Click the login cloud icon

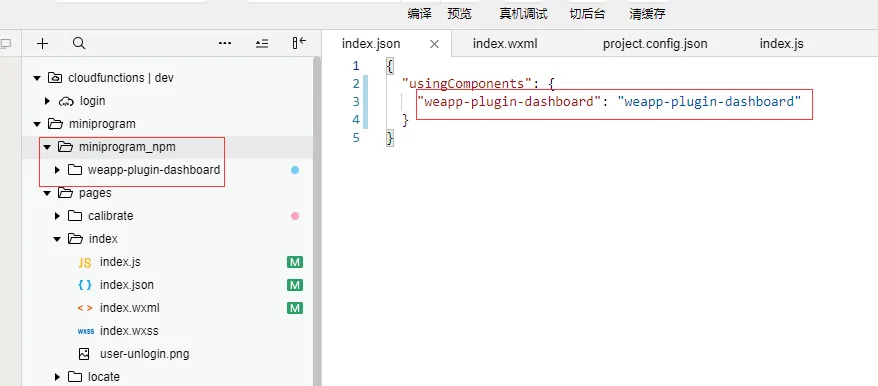point(66,101)
